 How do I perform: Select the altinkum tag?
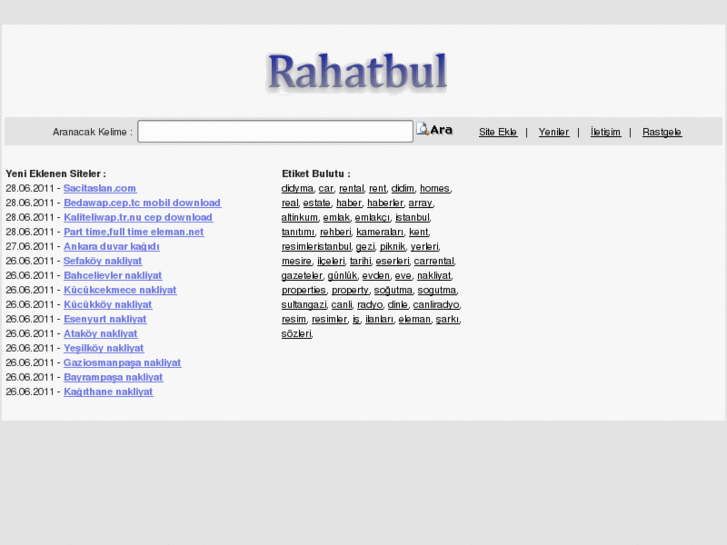click(300, 218)
